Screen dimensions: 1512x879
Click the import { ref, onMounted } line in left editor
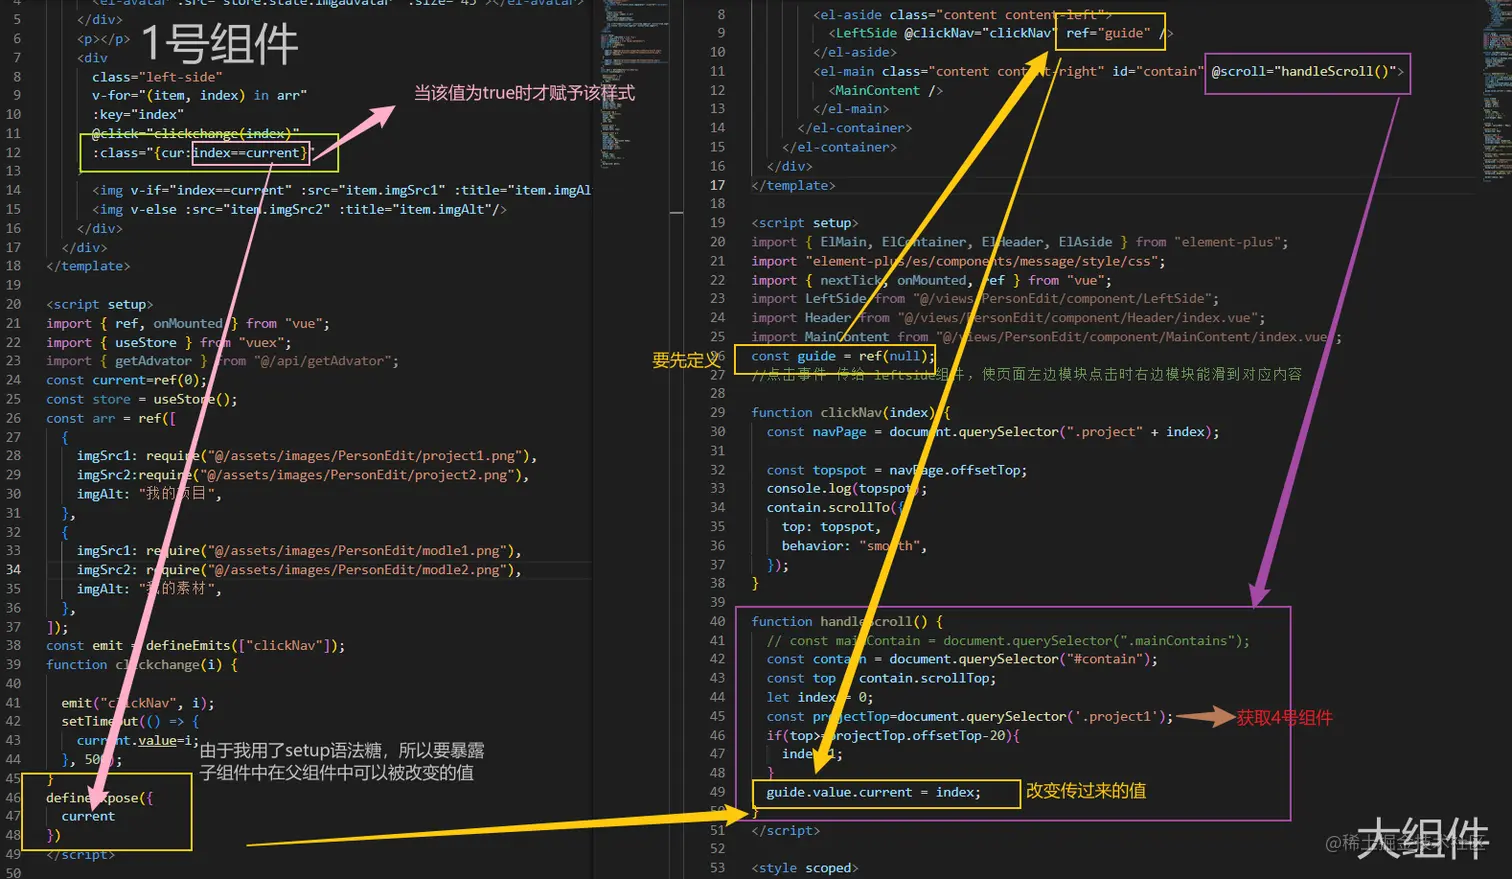pyautogui.click(x=188, y=323)
